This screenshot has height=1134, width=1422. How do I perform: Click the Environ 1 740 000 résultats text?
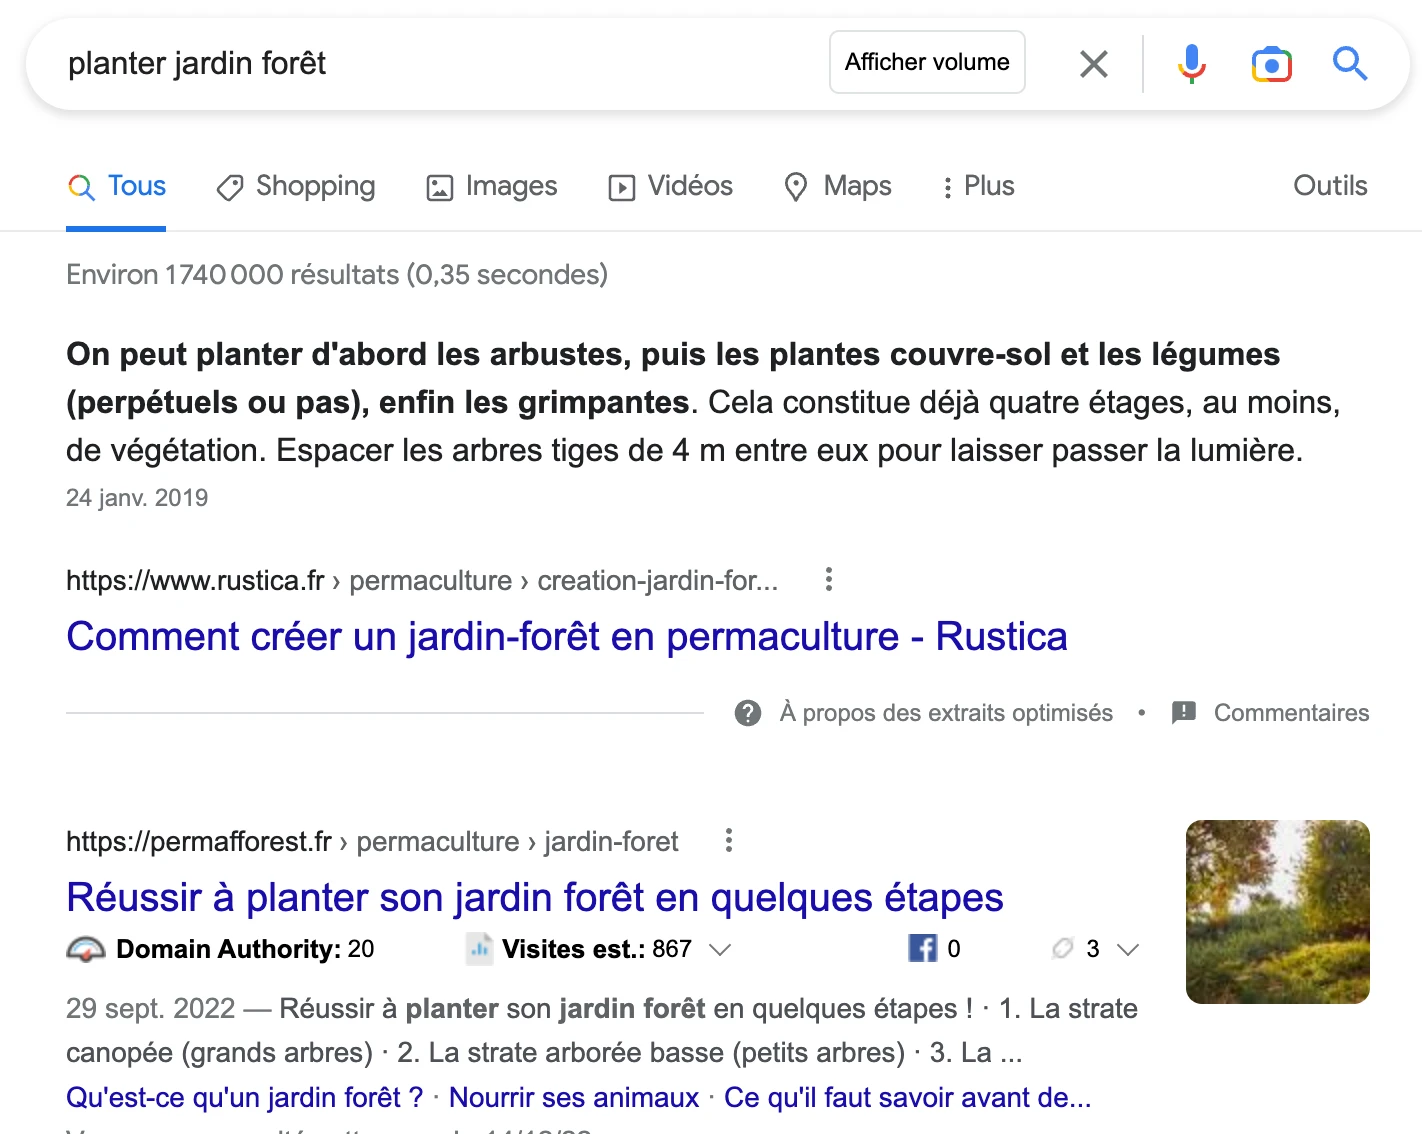point(337,275)
